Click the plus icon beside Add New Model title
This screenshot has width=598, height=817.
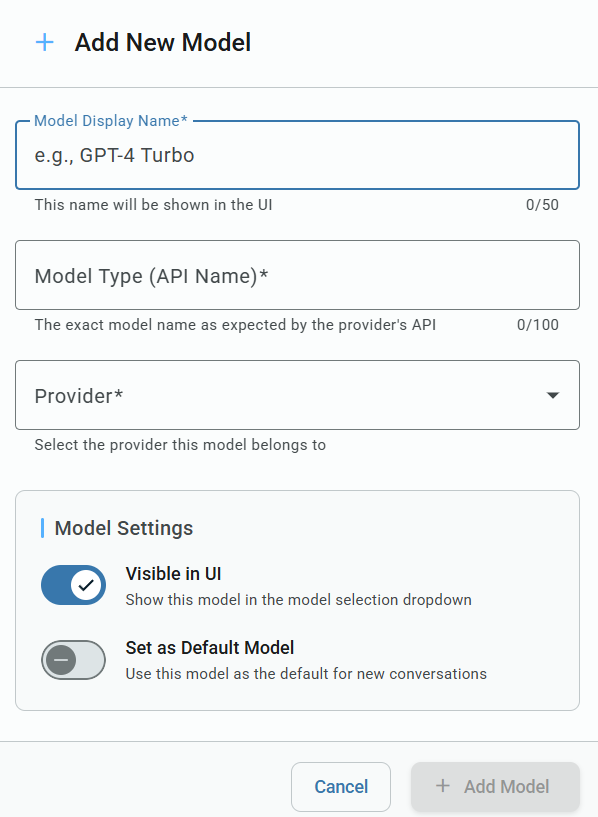pyautogui.click(x=44, y=42)
